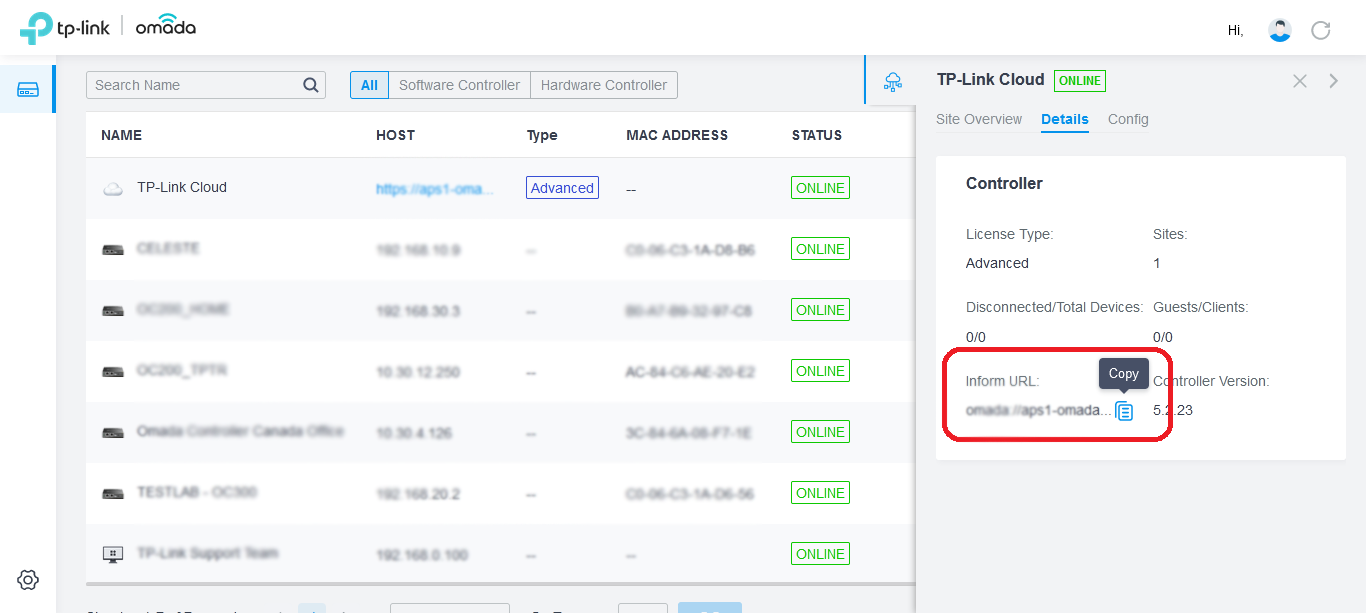
Task: Click the omada://aps1-omada... Inform URL text
Action: point(1038,410)
